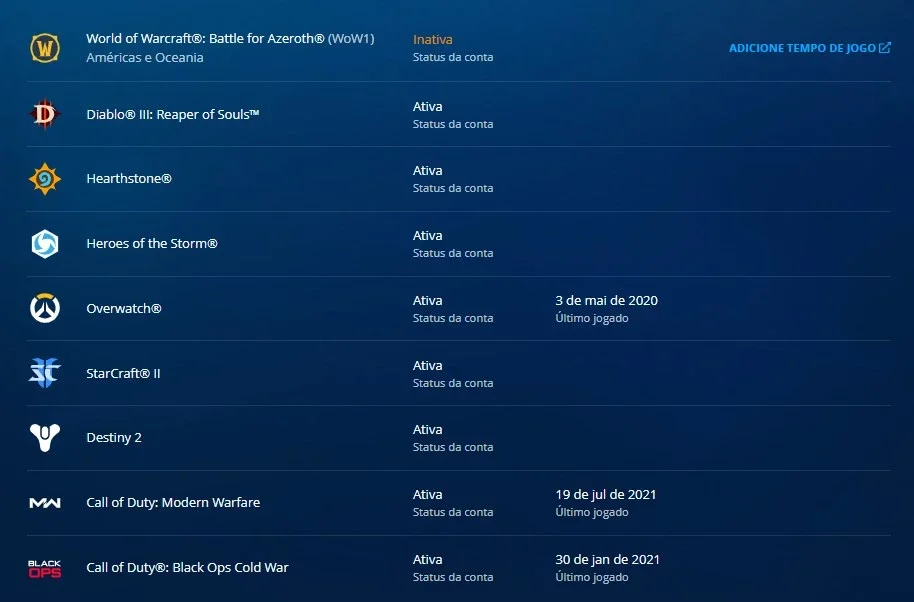The image size is (914, 602).
Task: Click the Black Ops logo icon
Action: 45,568
